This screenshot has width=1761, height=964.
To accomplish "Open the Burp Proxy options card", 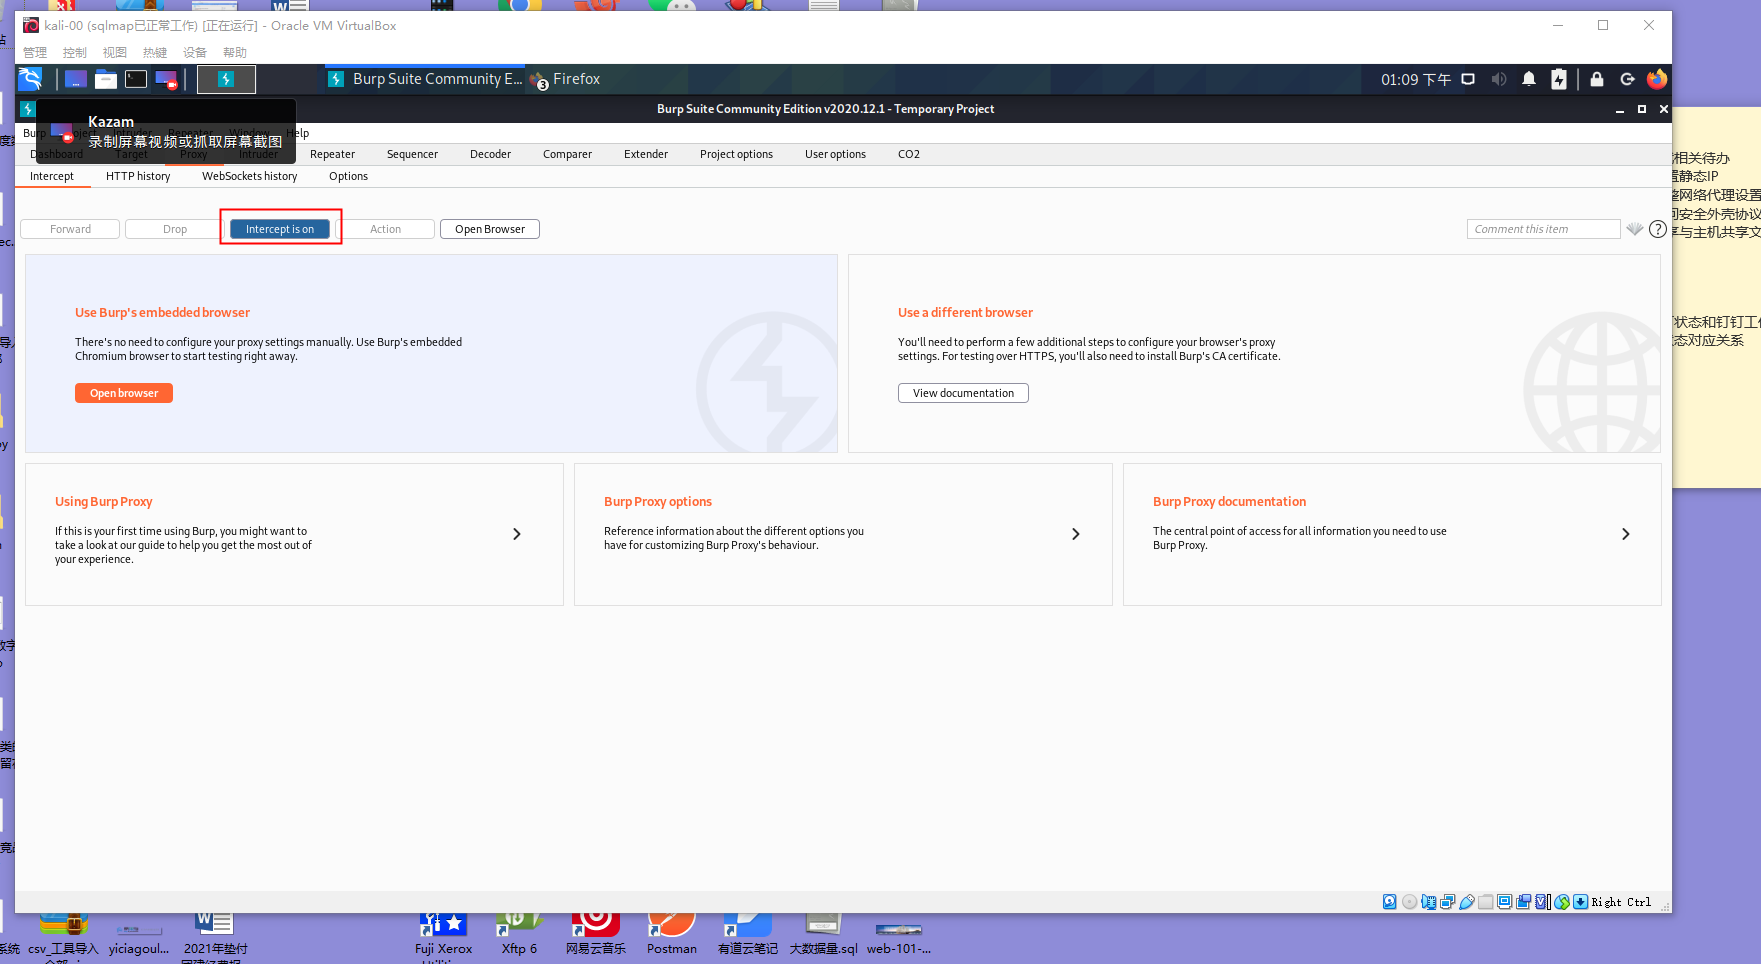I will tap(843, 534).
